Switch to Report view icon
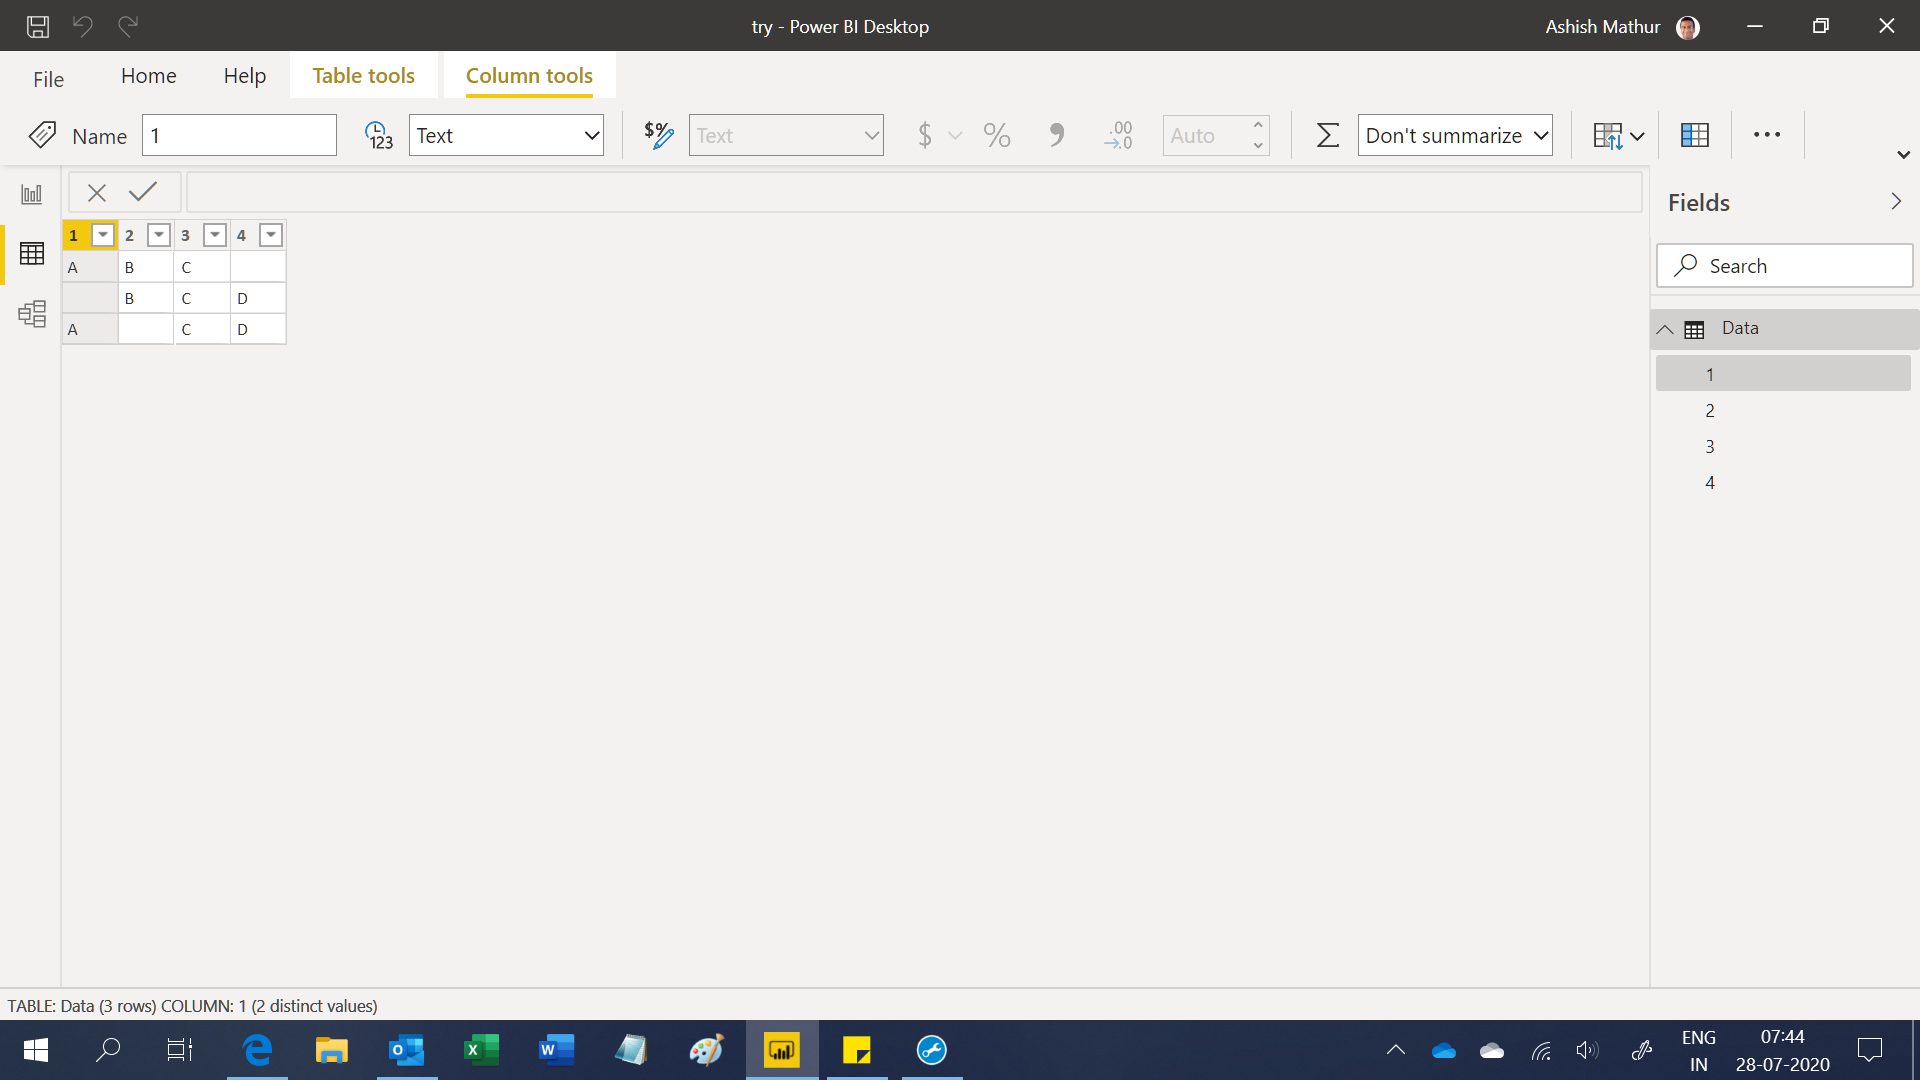The height and width of the screenshot is (1080, 1920). click(32, 194)
